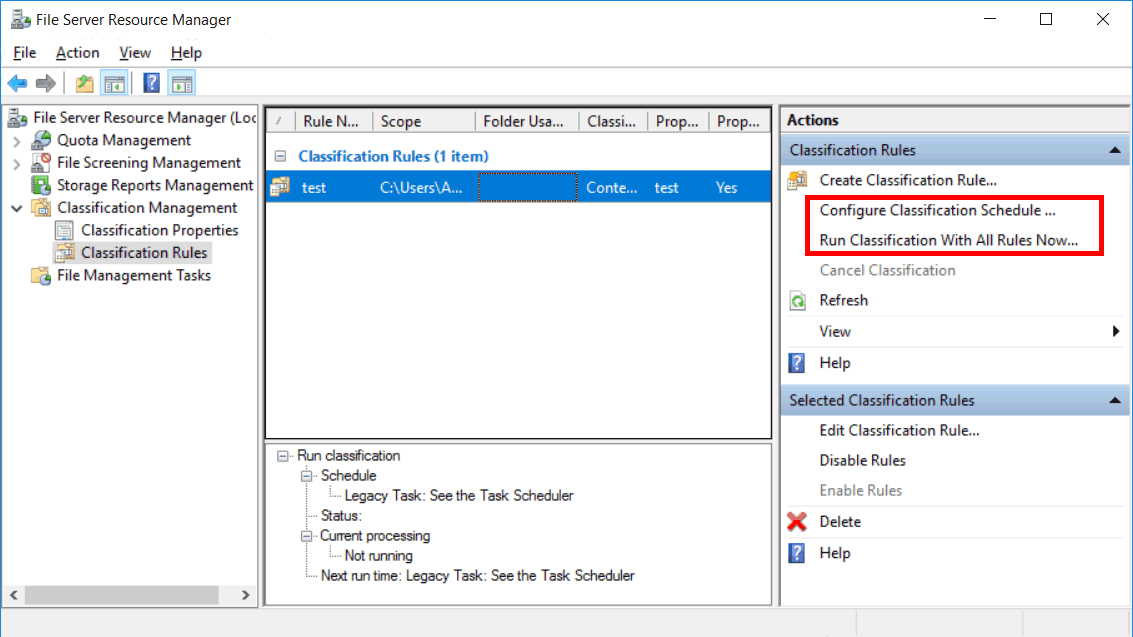Click the File Screening Management icon
This screenshot has height=637, width=1133.
42,162
